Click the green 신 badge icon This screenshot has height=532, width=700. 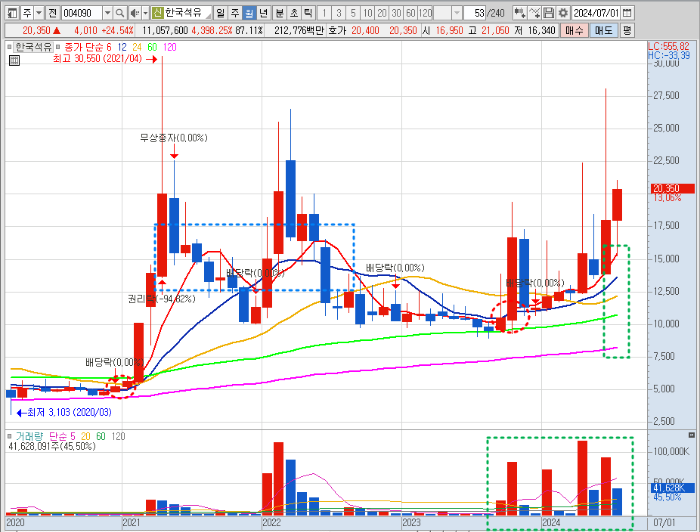[x=157, y=13]
